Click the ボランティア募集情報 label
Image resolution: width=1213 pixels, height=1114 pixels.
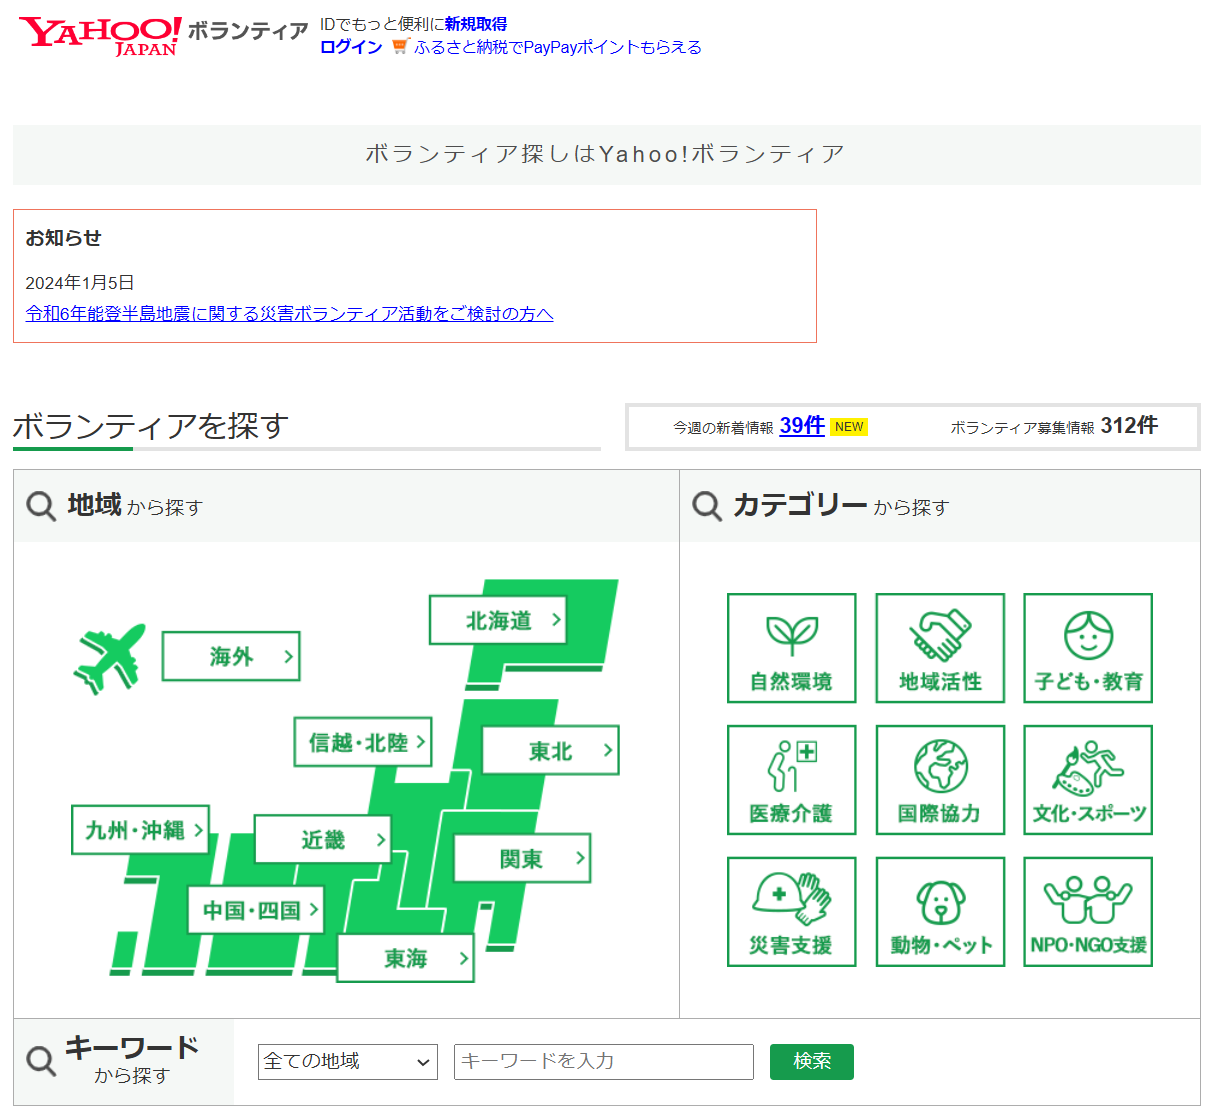click(x=1022, y=428)
